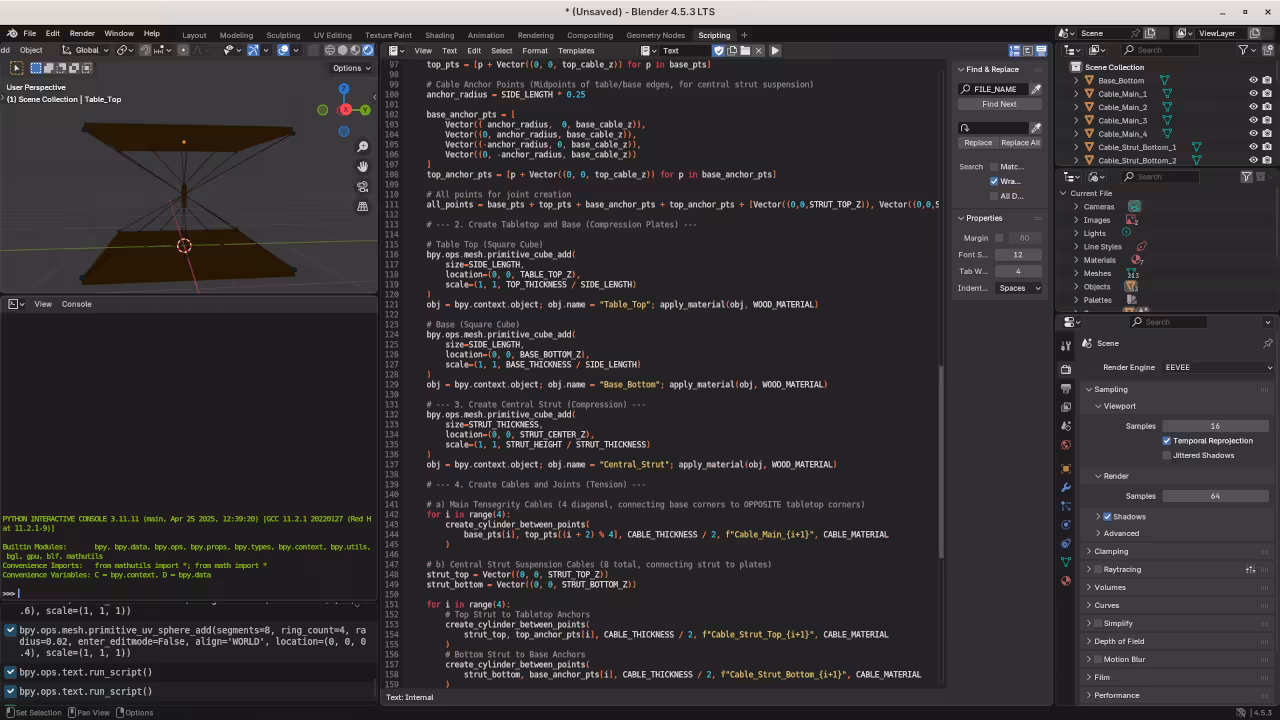Toggle line numbers display in text editor
Screen dimensions: 1280x720
tap(1014, 50)
